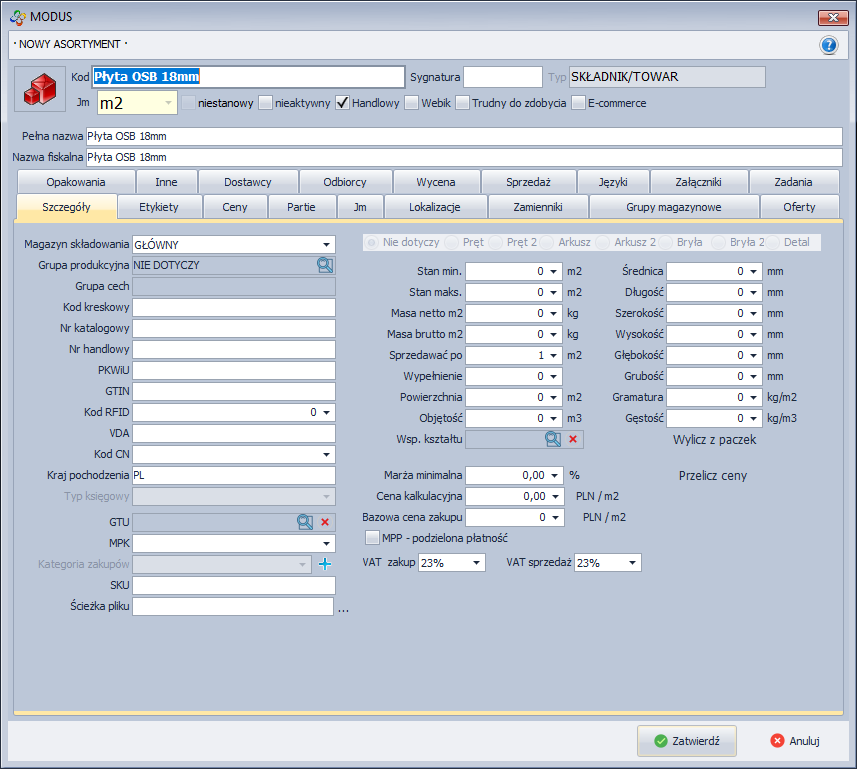This screenshot has height=769, width=857.
Task: Click the red cubes assortment icon
Action: 41,89
